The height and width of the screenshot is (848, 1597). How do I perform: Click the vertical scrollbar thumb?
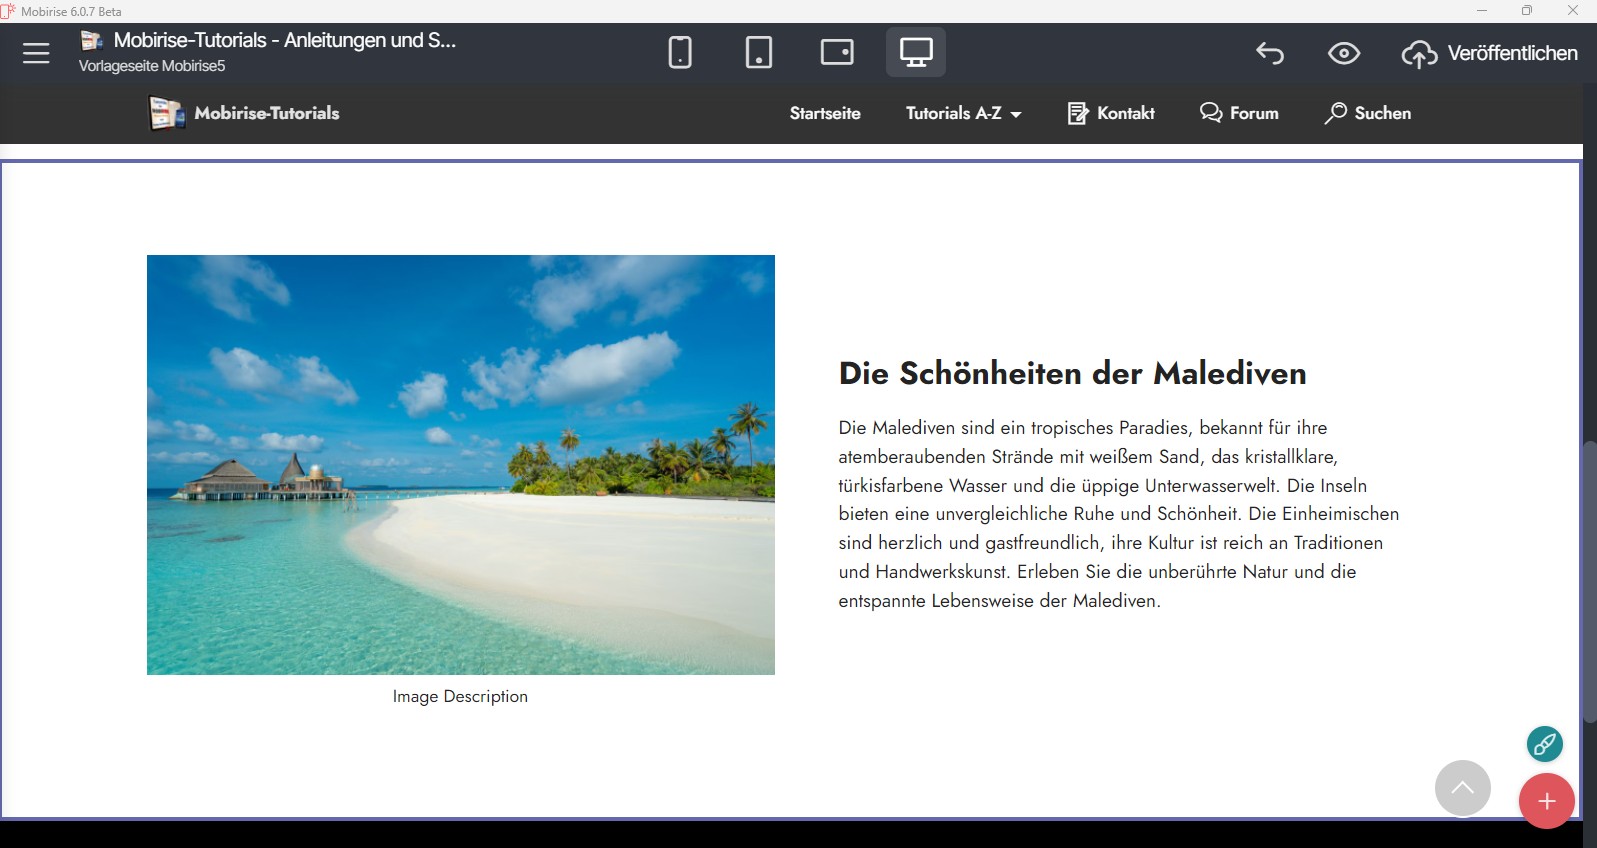point(1589,581)
